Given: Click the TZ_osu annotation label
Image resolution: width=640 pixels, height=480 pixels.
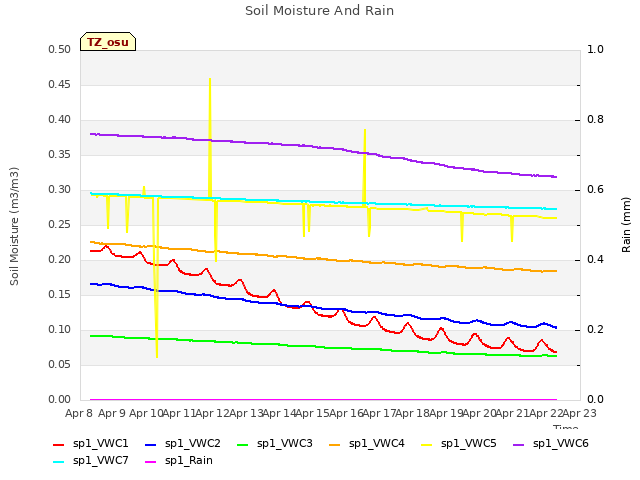Looking at the screenshot, I should pos(108,42).
